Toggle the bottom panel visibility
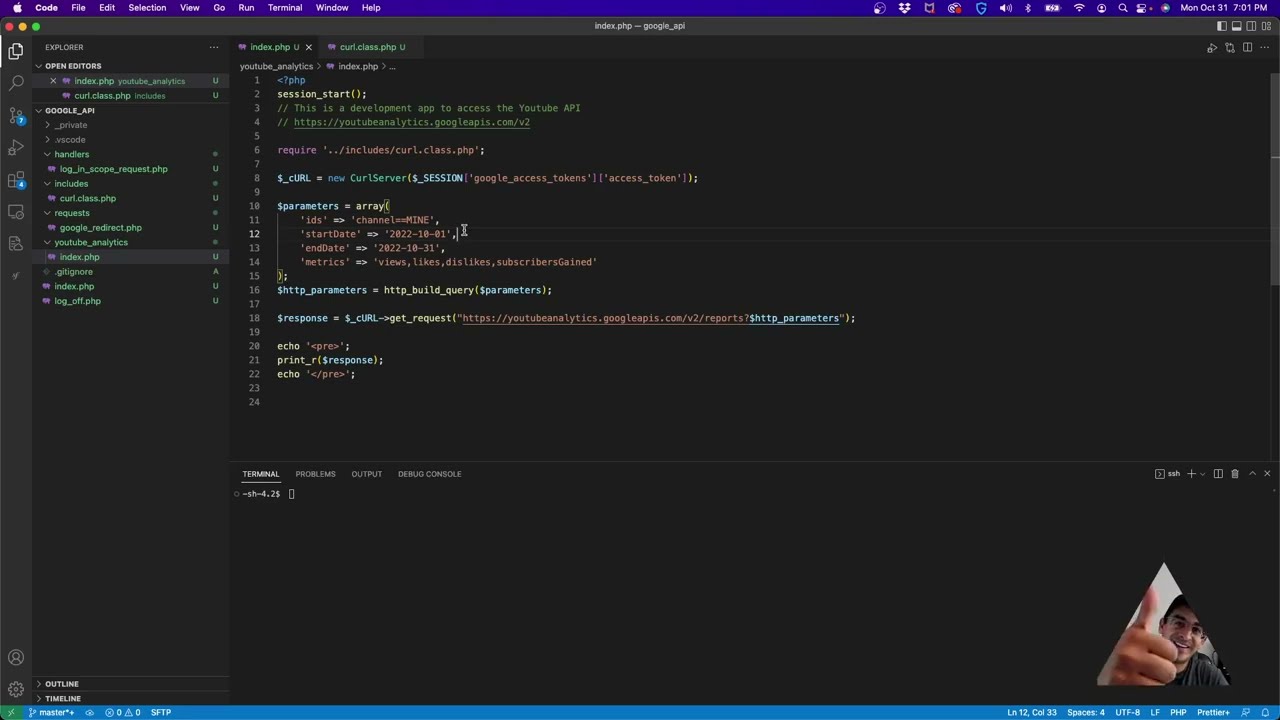 point(1236,26)
